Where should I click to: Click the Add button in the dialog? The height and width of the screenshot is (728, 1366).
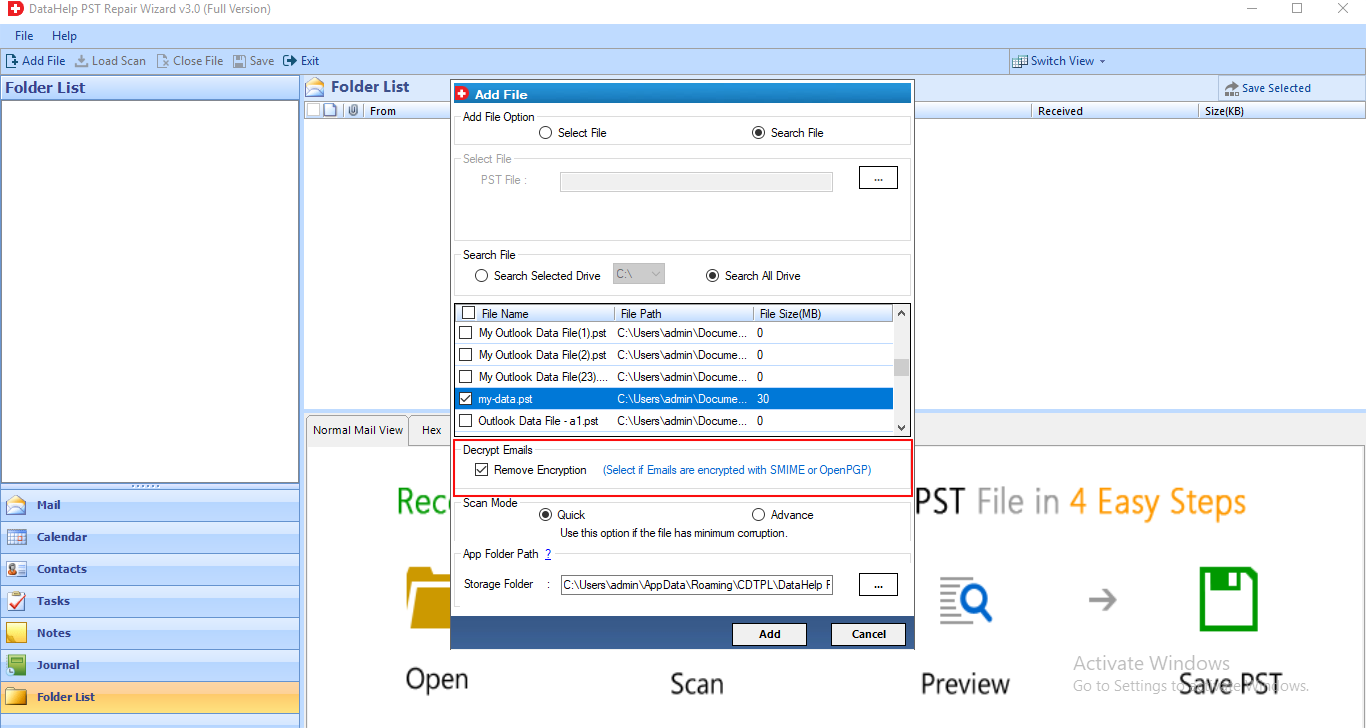tap(769, 634)
